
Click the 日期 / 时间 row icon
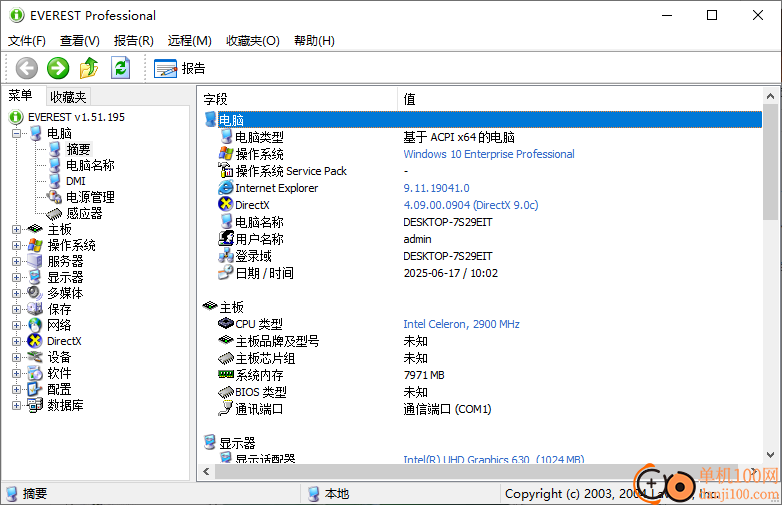pyautogui.click(x=226, y=272)
